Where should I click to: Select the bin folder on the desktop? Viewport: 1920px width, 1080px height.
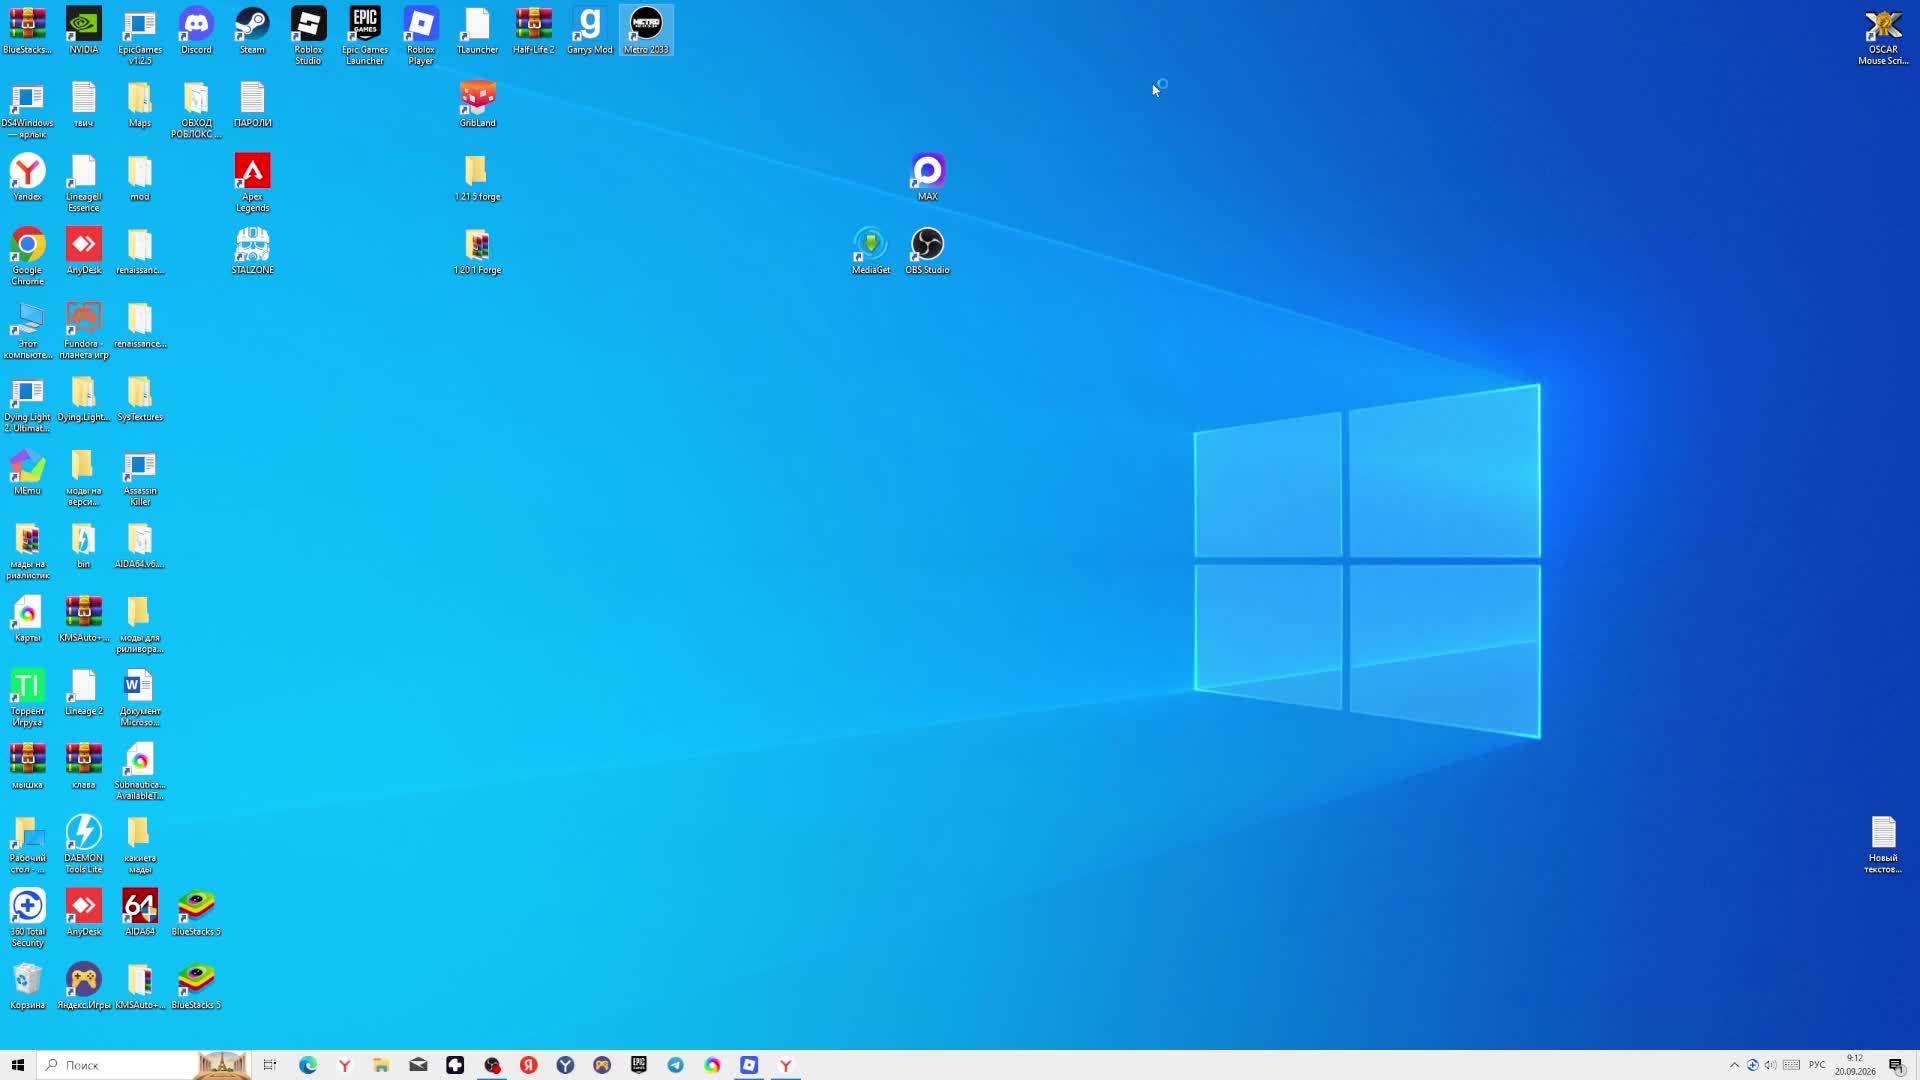[x=84, y=545]
